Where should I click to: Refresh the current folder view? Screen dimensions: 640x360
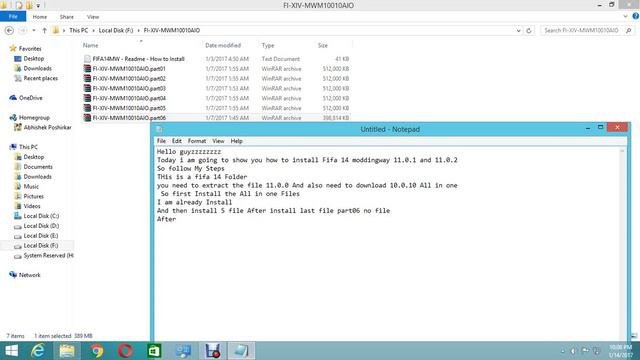(x=529, y=31)
